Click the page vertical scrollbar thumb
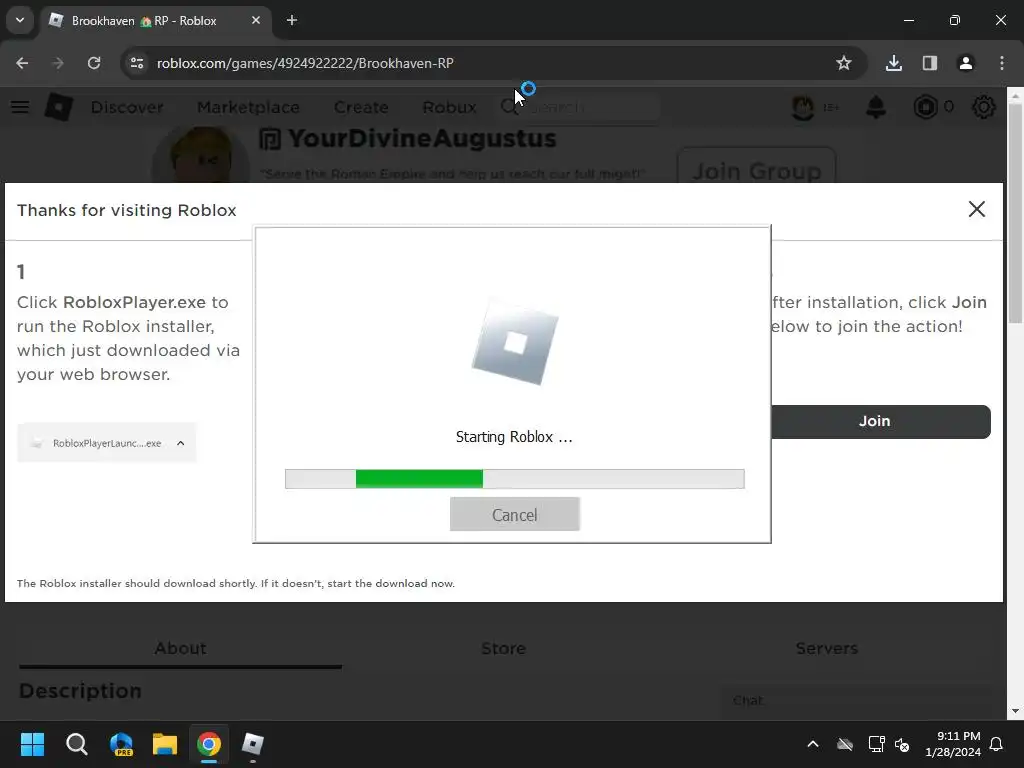1024x768 pixels. pos(1015,212)
